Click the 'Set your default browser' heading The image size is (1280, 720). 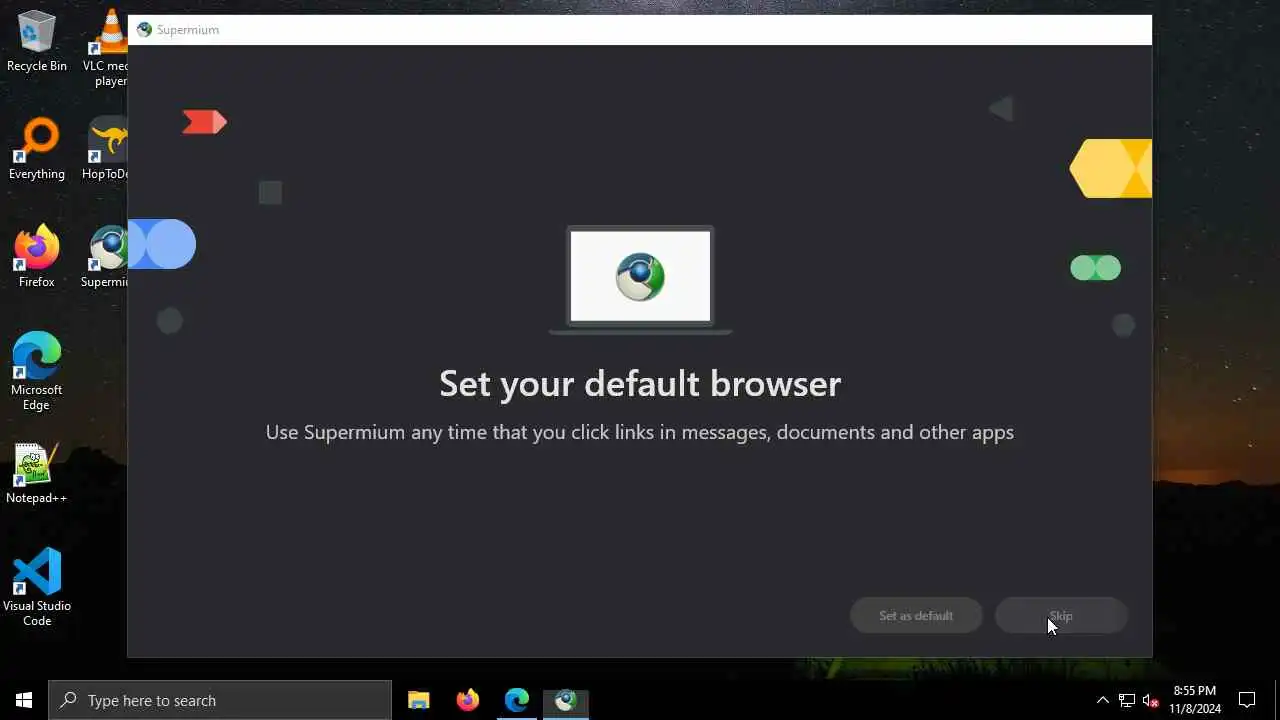pos(640,383)
